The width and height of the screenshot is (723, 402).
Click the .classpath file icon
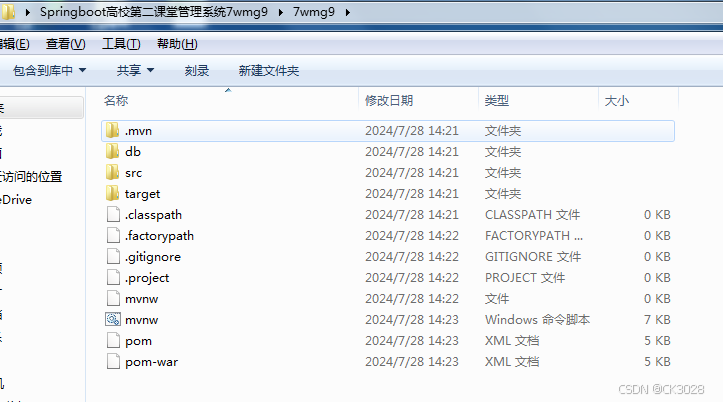click(113, 214)
